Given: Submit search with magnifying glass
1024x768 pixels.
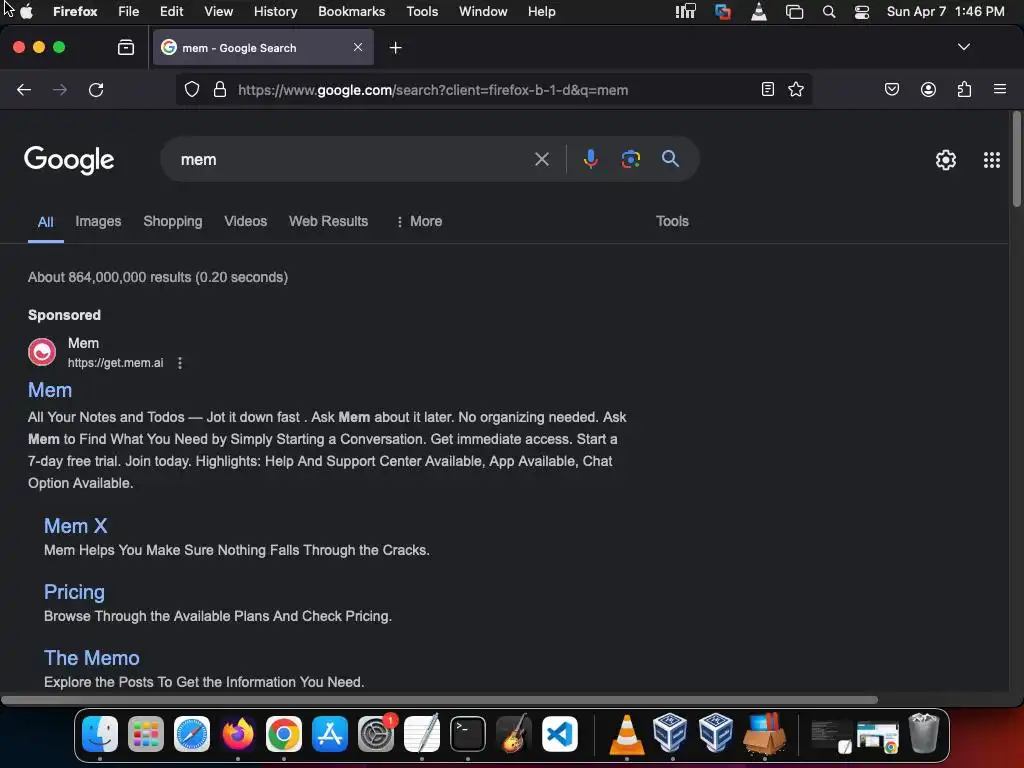Looking at the screenshot, I should [670, 159].
